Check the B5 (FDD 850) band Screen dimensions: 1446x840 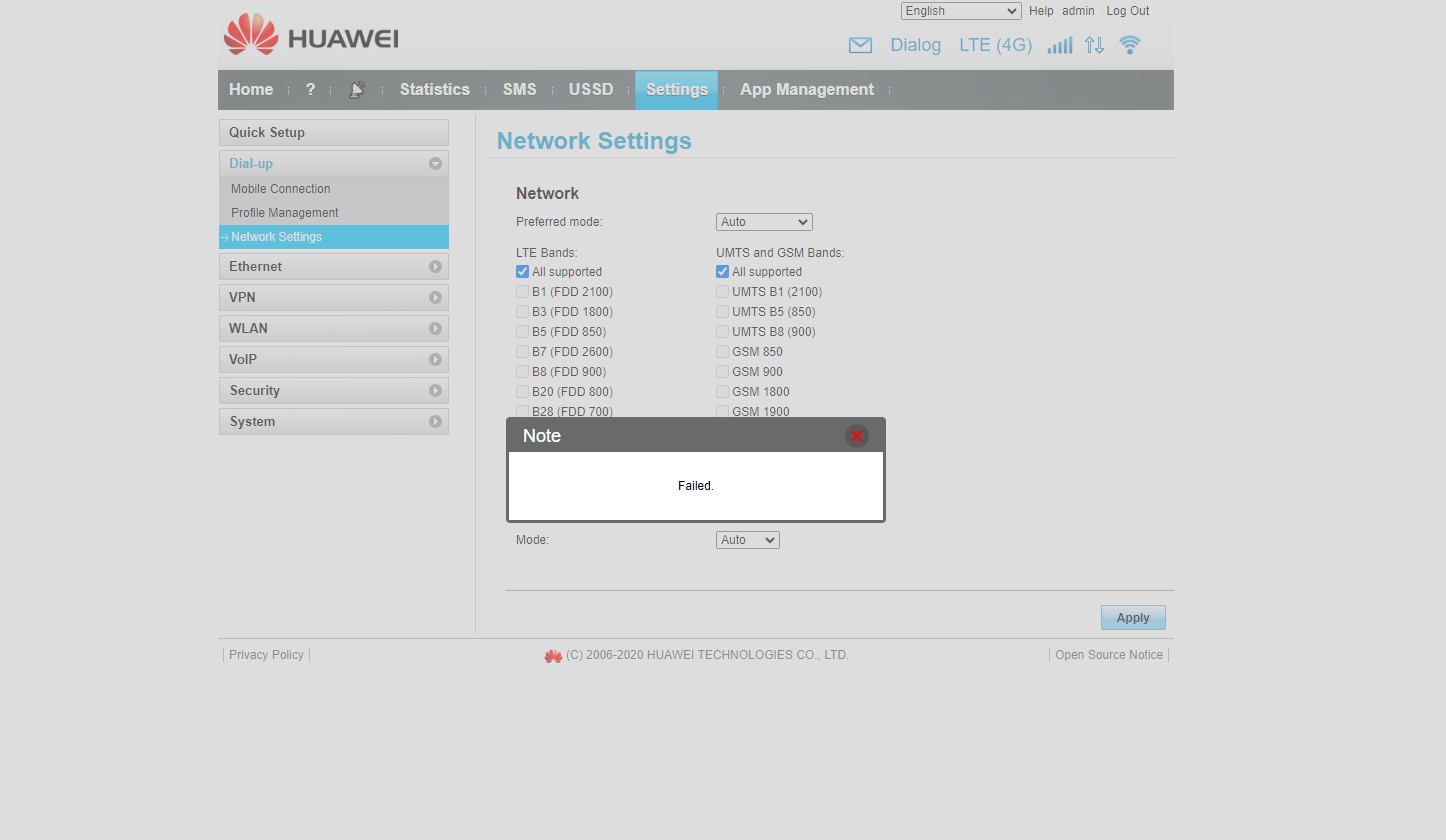pos(522,332)
